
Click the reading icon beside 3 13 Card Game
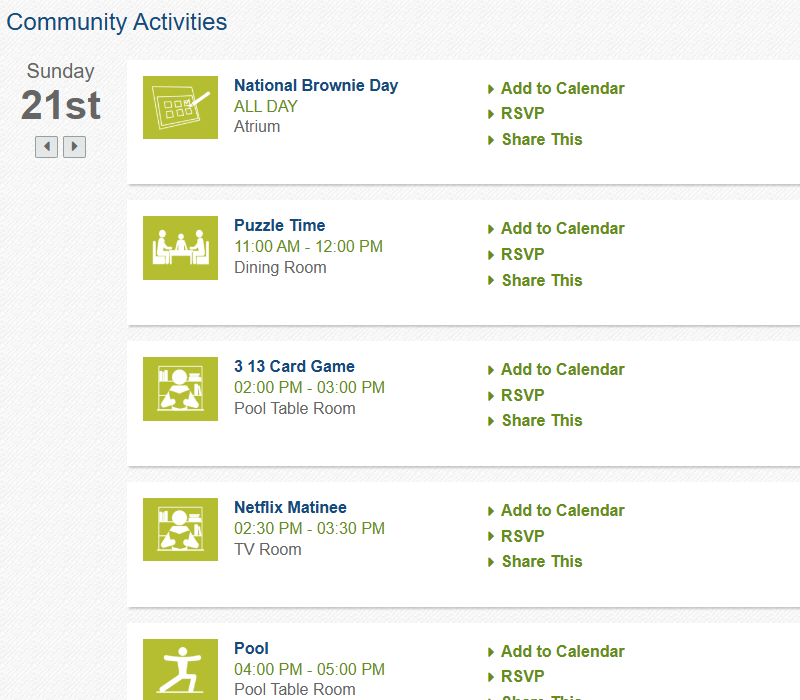(x=180, y=389)
